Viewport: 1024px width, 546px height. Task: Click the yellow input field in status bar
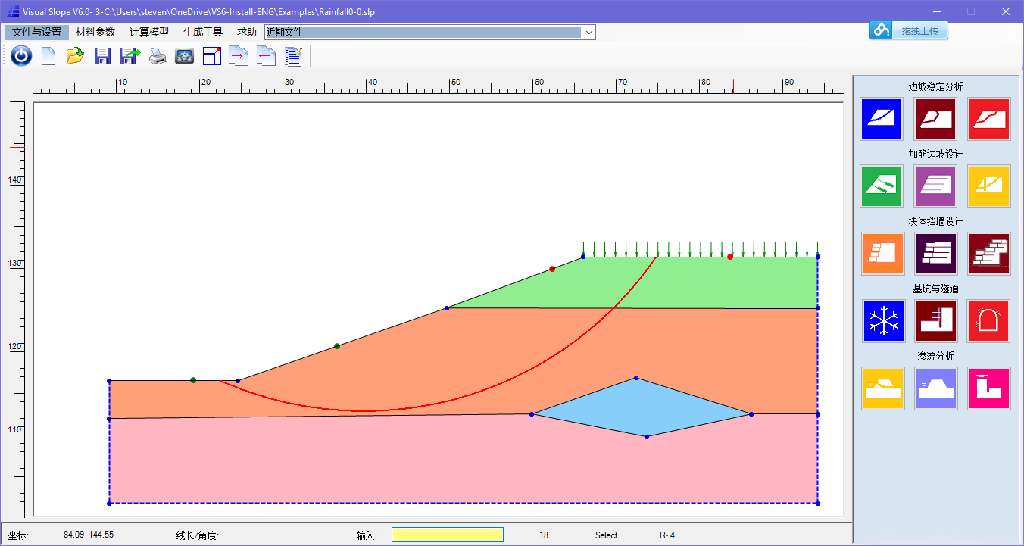click(x=447, y=535)
